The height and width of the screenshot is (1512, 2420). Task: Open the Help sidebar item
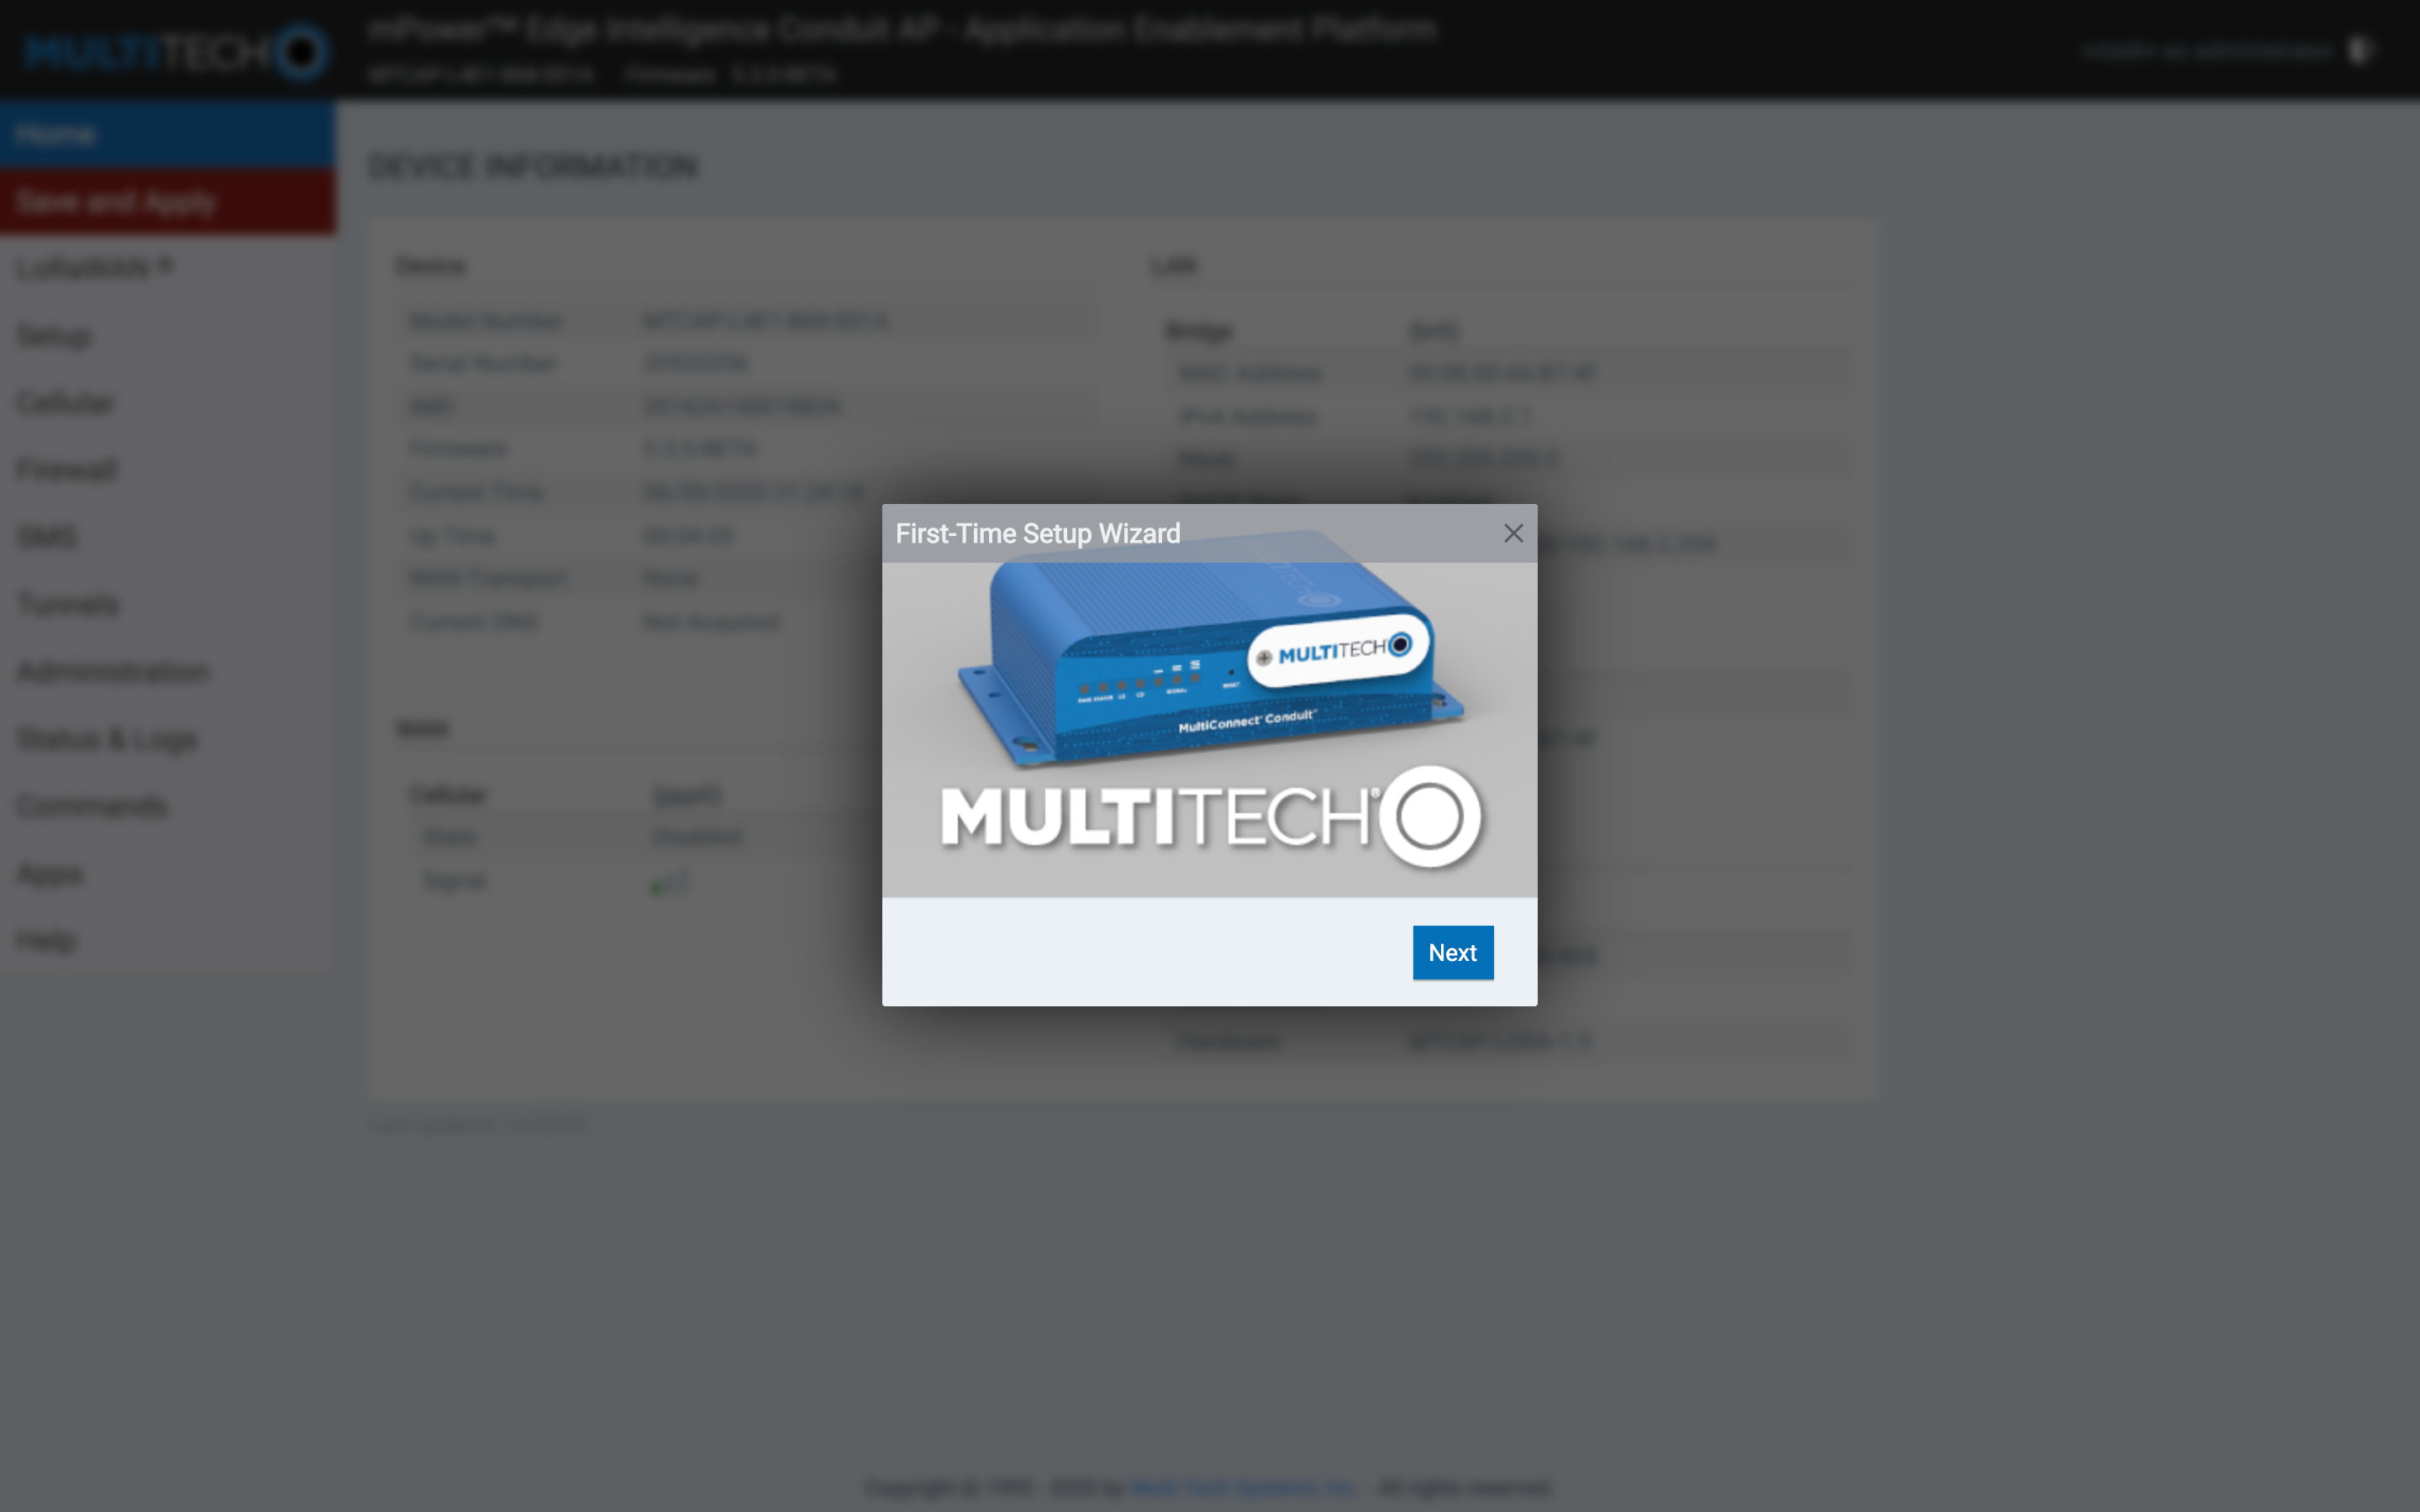[46, 940]
